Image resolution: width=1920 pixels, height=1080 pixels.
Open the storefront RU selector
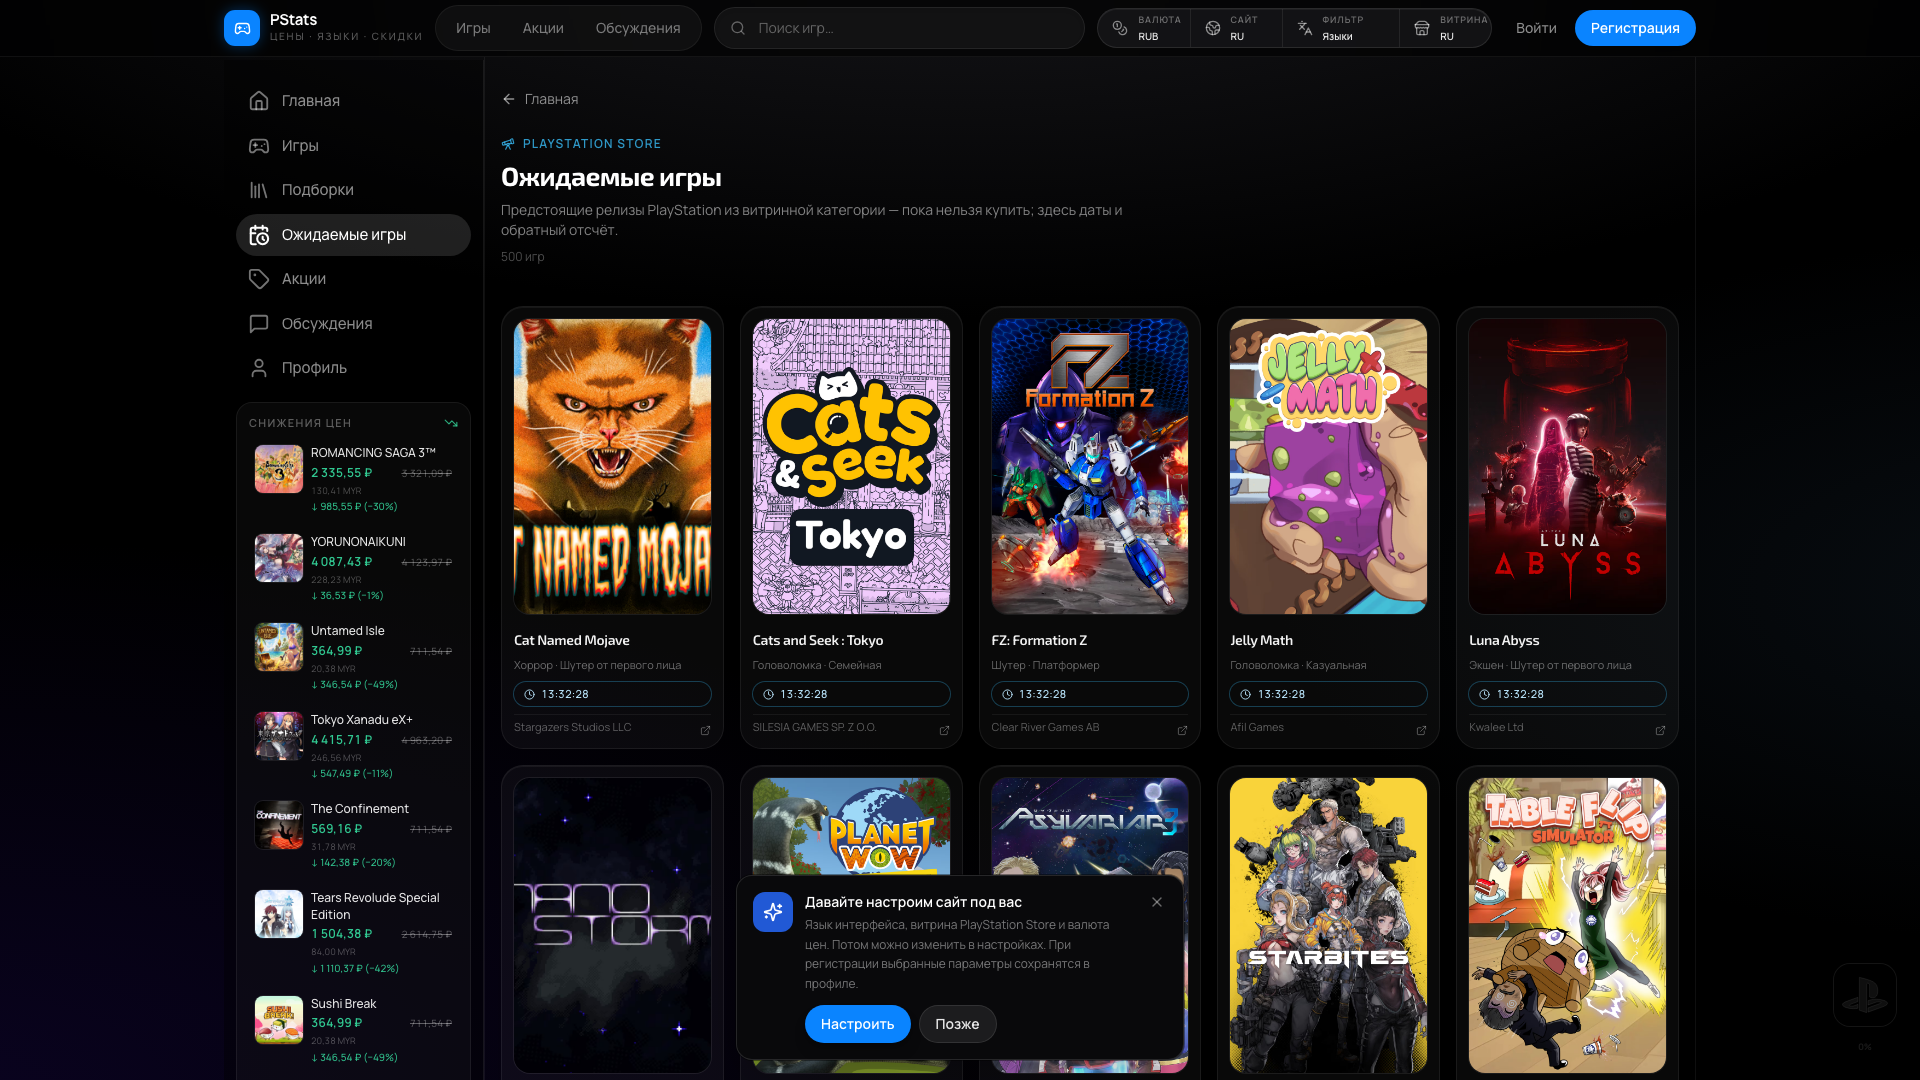[1446, 28]
